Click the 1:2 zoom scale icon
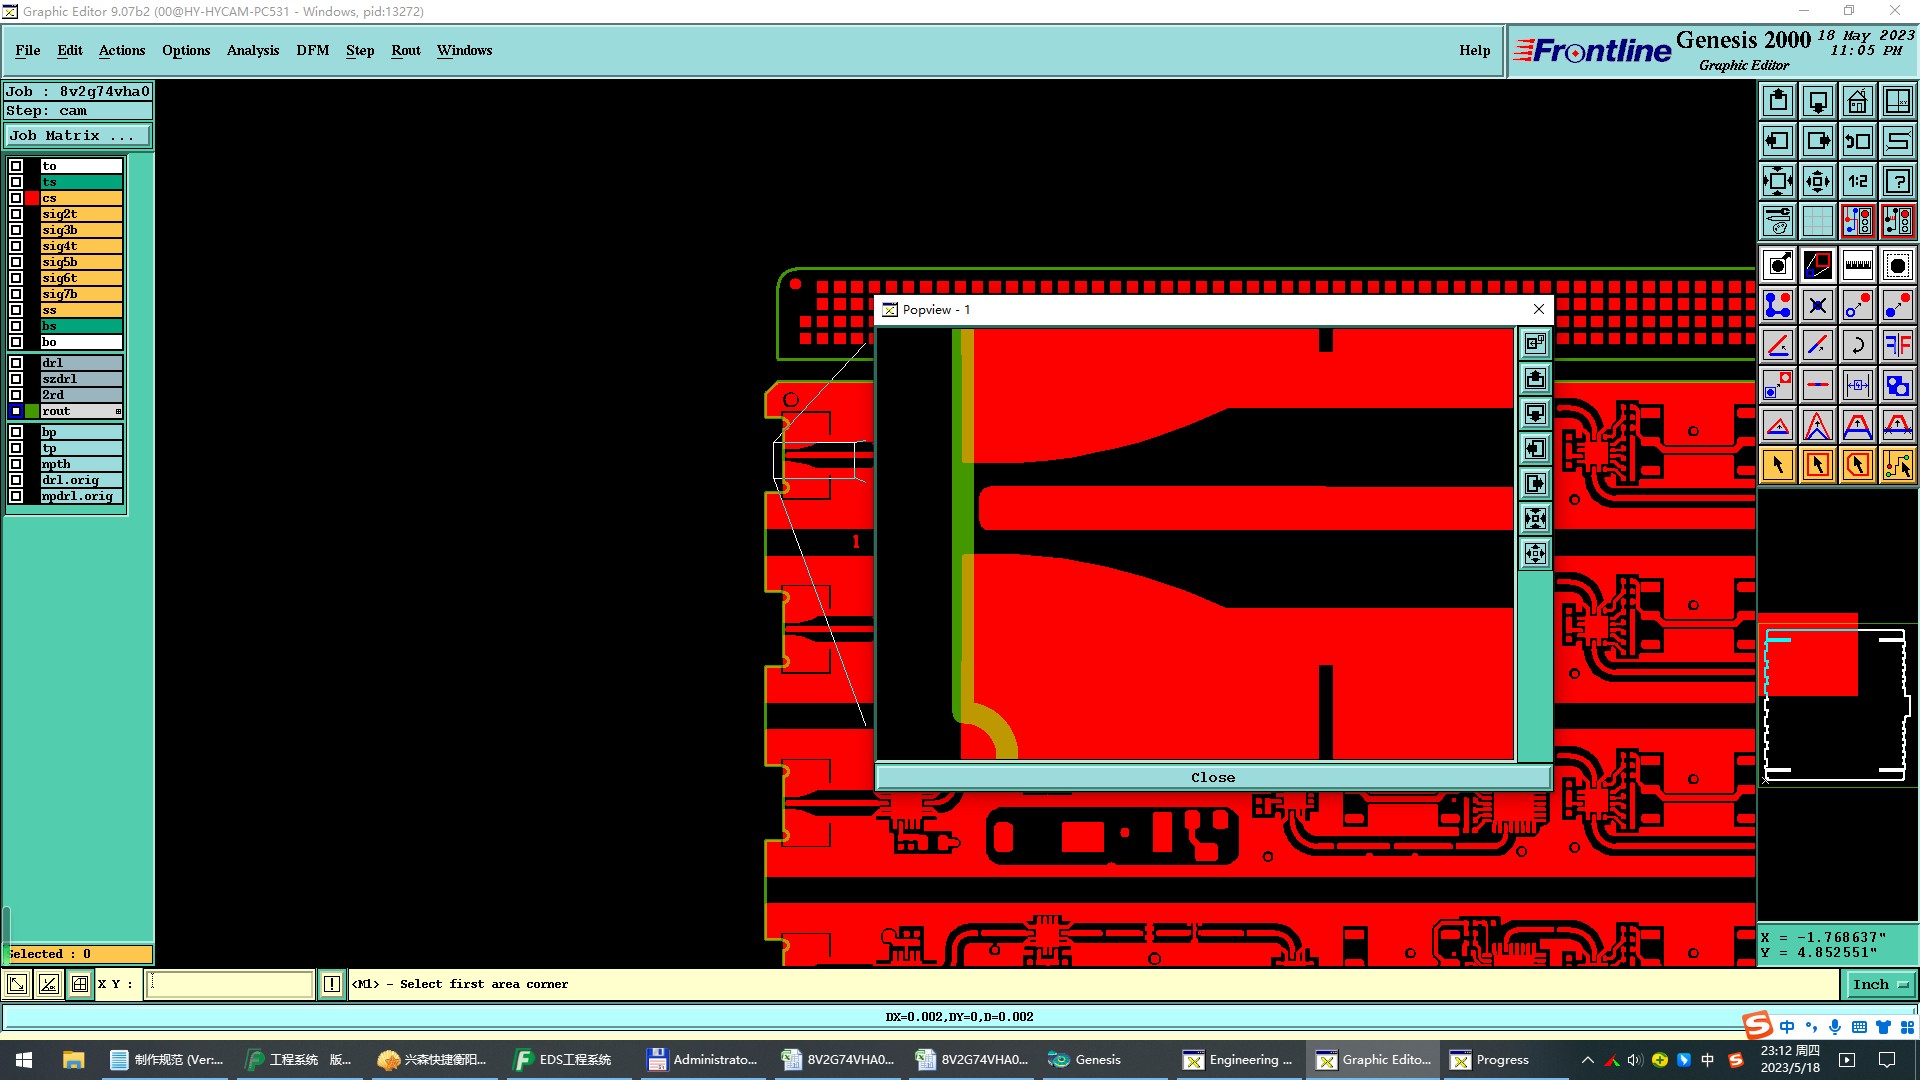The image size is (1920, 1080). [x=1857, y=181]
